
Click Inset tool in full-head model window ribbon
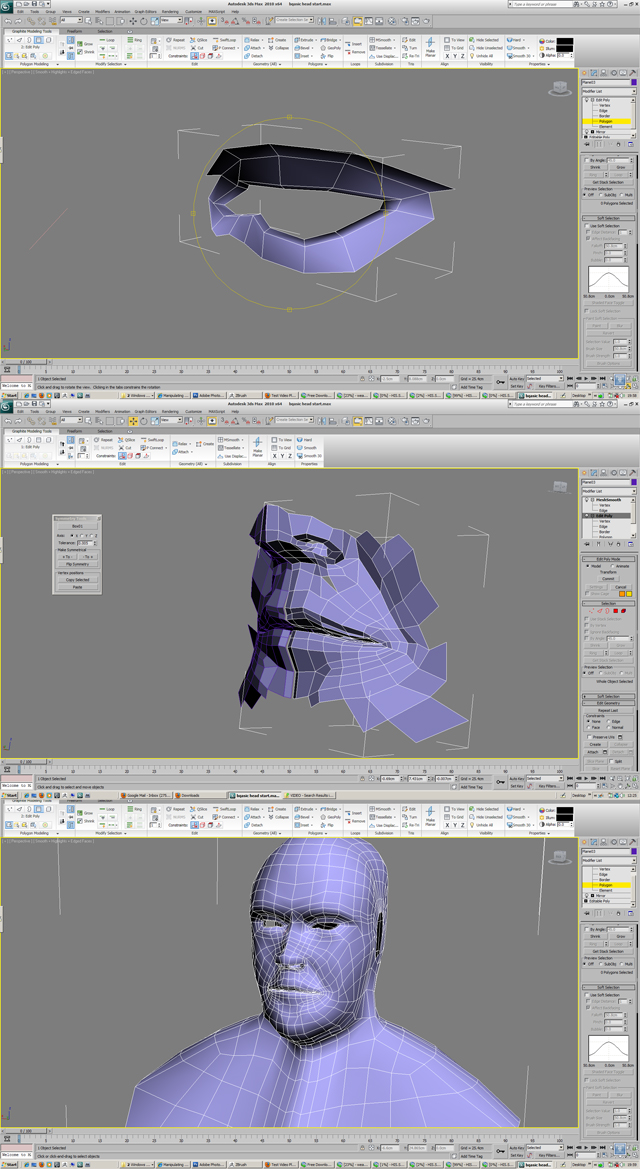click(303, 825)
